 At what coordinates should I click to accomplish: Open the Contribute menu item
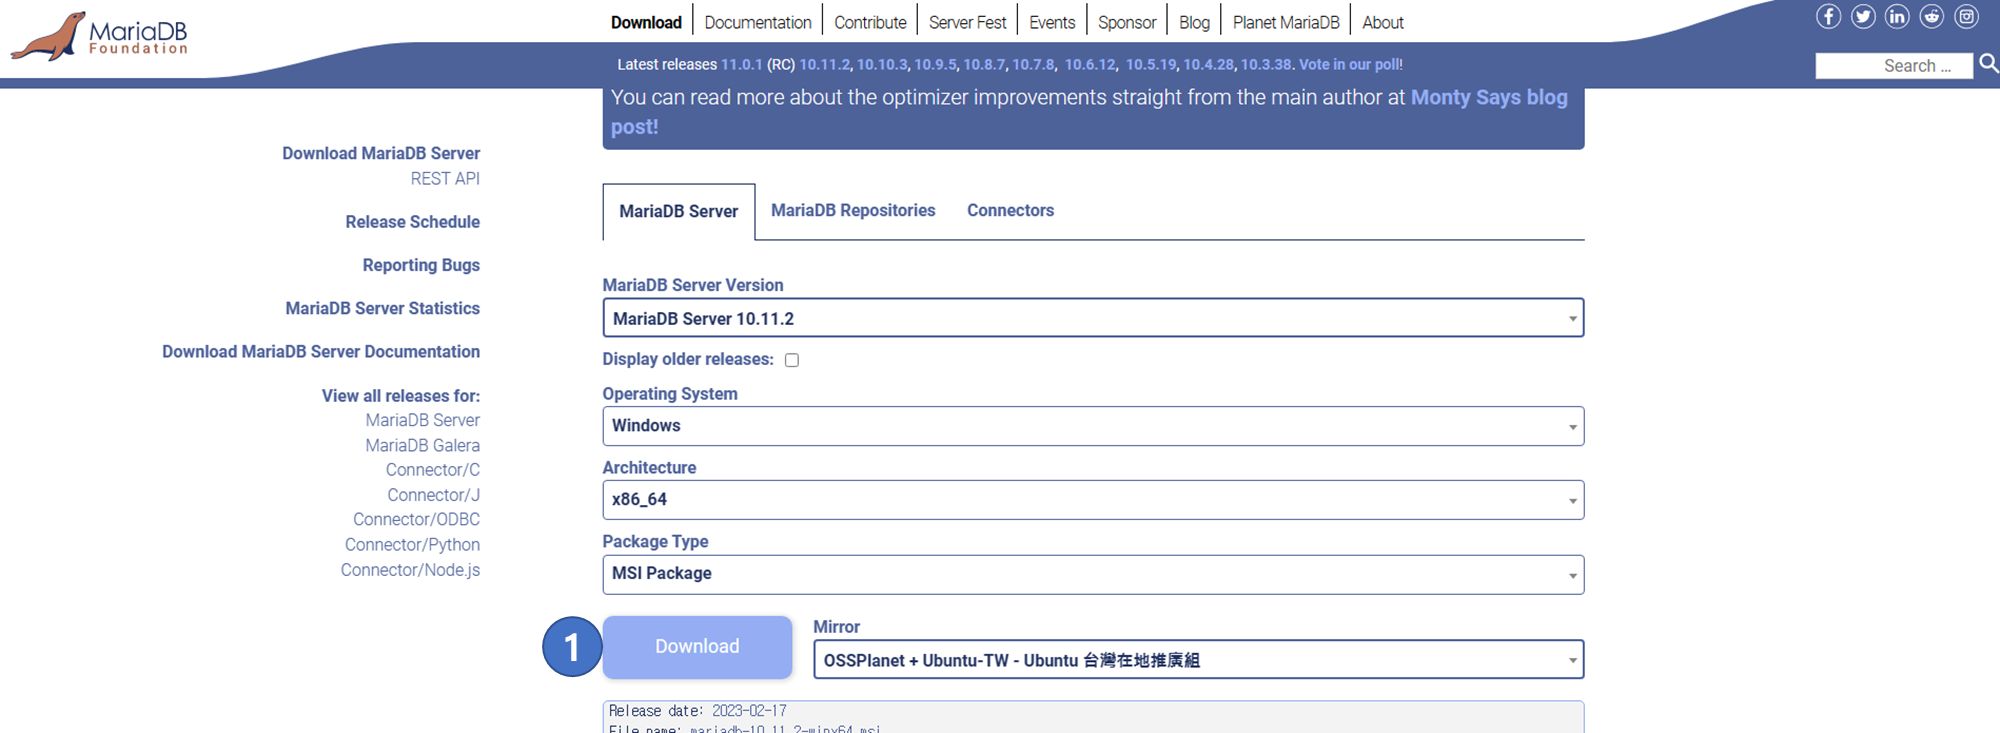click(870, 22)
